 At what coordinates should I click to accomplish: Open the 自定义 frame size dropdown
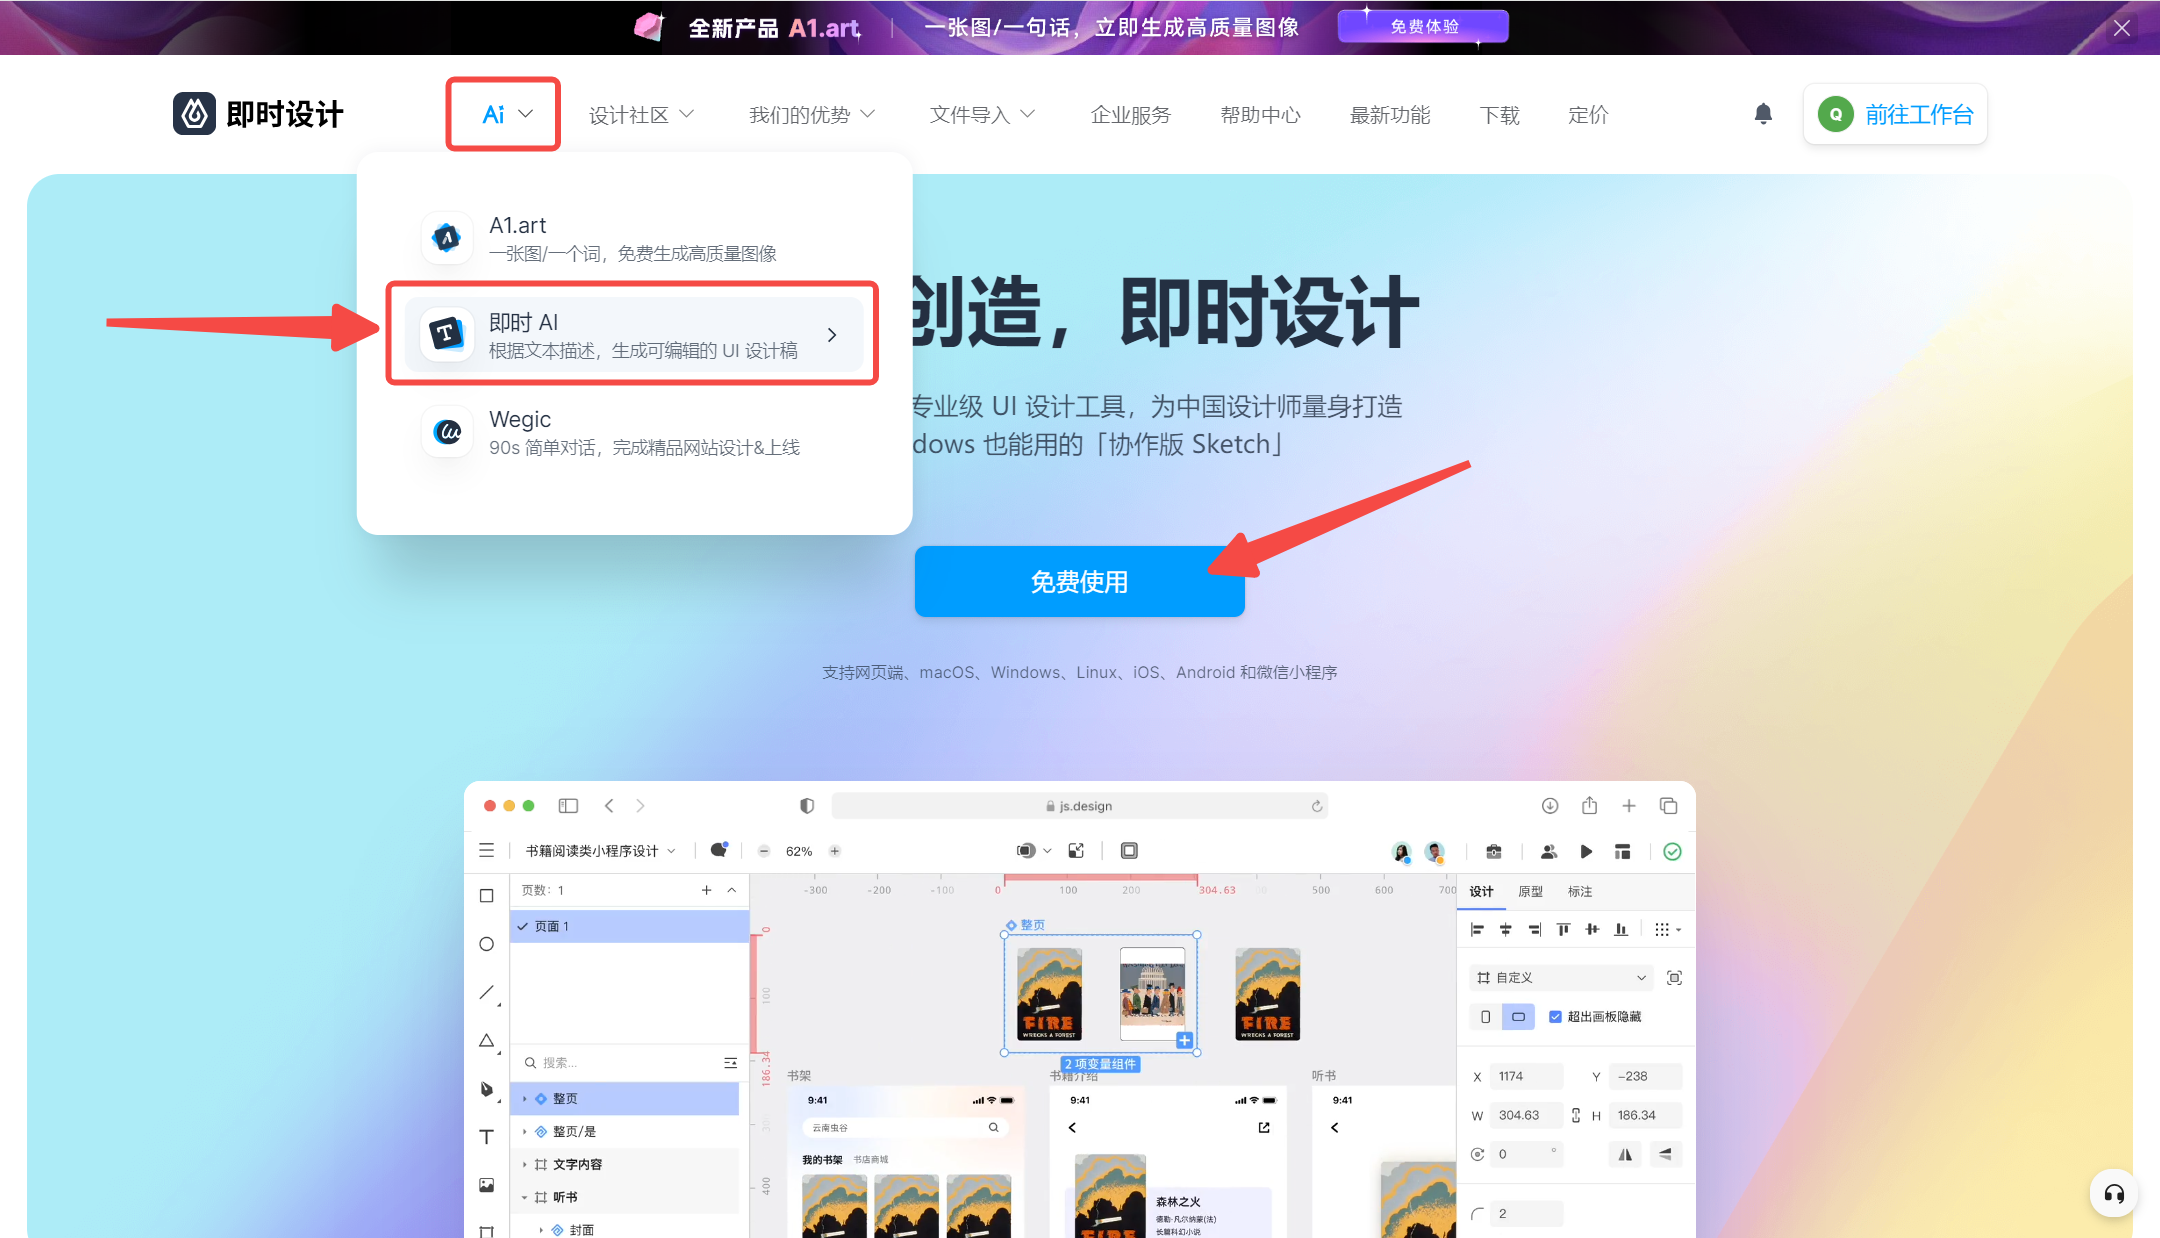[x=1561, y=978]
